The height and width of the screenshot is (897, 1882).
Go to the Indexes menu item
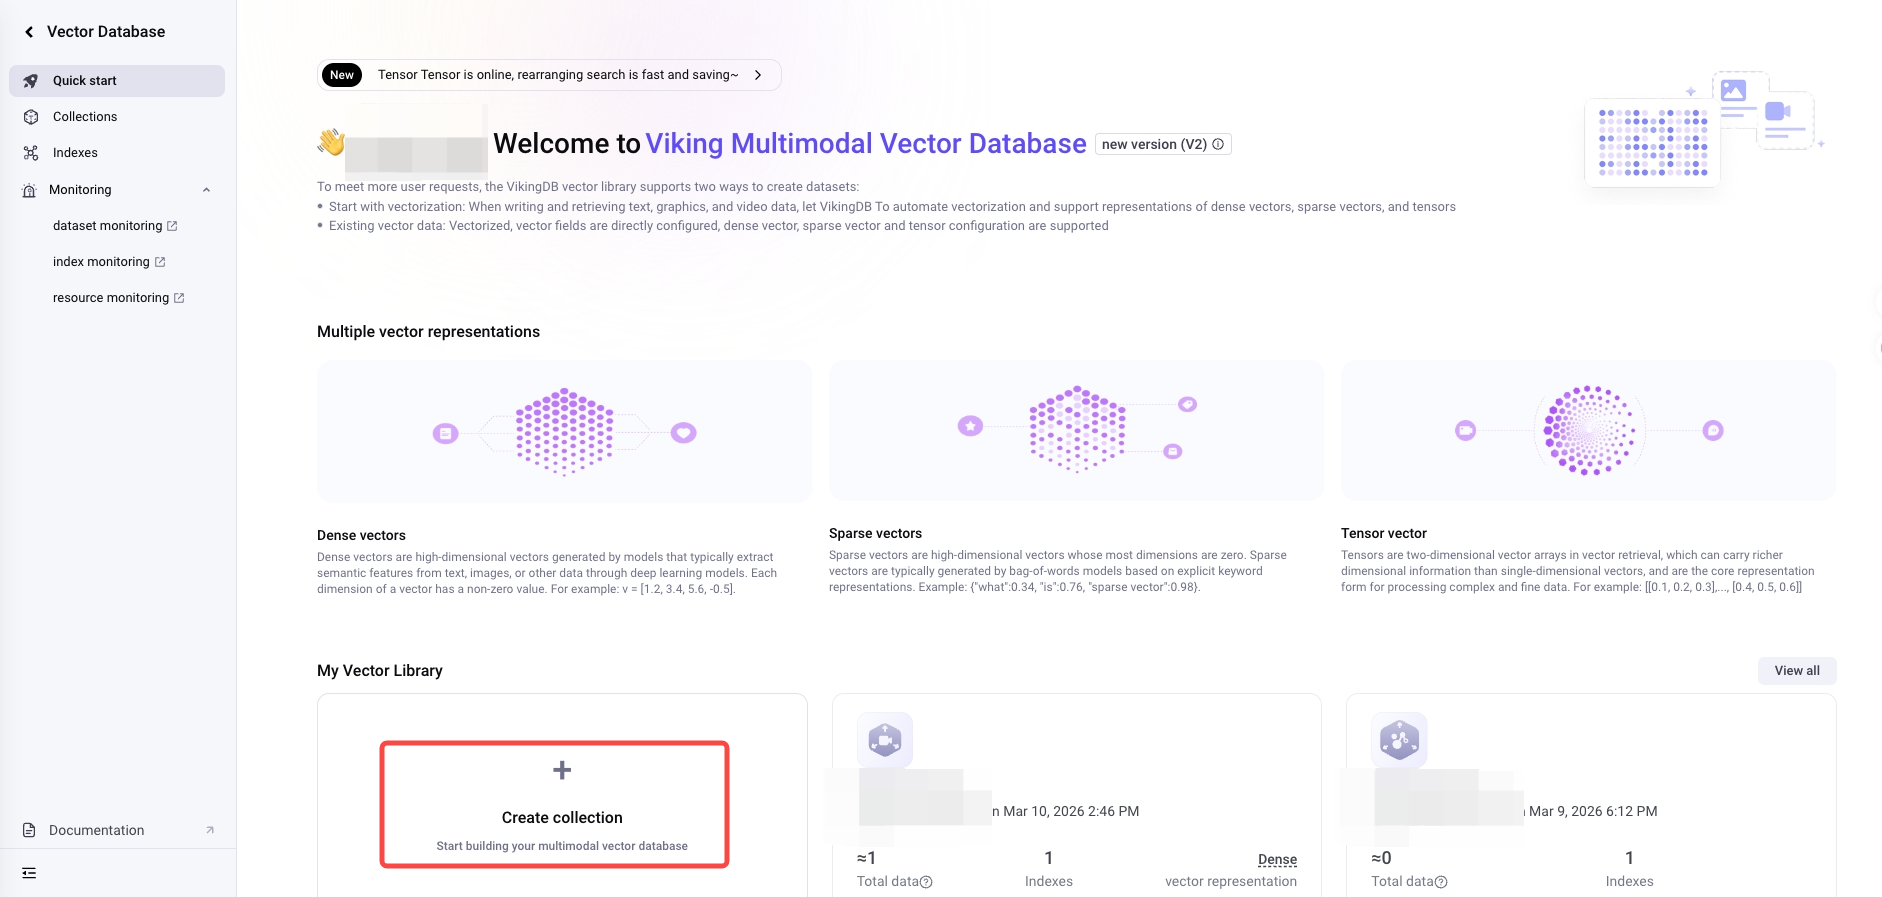75,153
